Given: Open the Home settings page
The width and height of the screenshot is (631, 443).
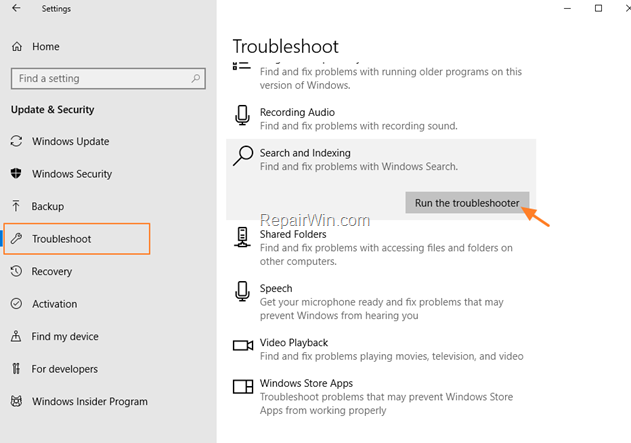Looking at the screenshot, I should [x=46, y=47].
